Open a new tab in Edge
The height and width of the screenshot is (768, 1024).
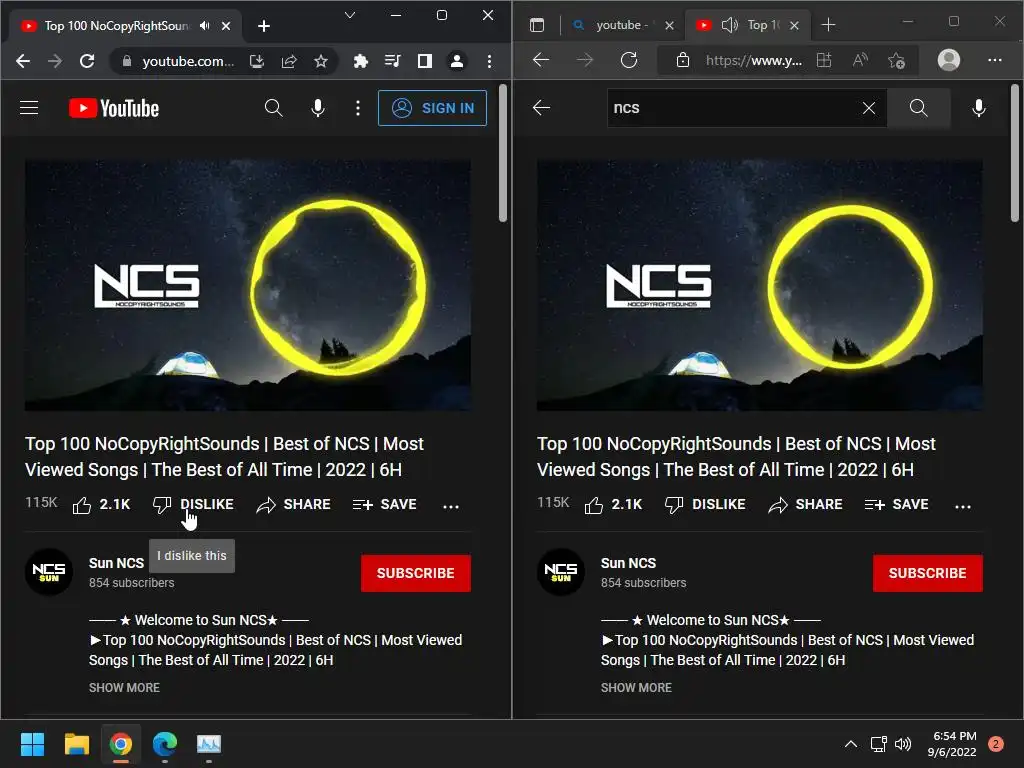click(828, 25)
